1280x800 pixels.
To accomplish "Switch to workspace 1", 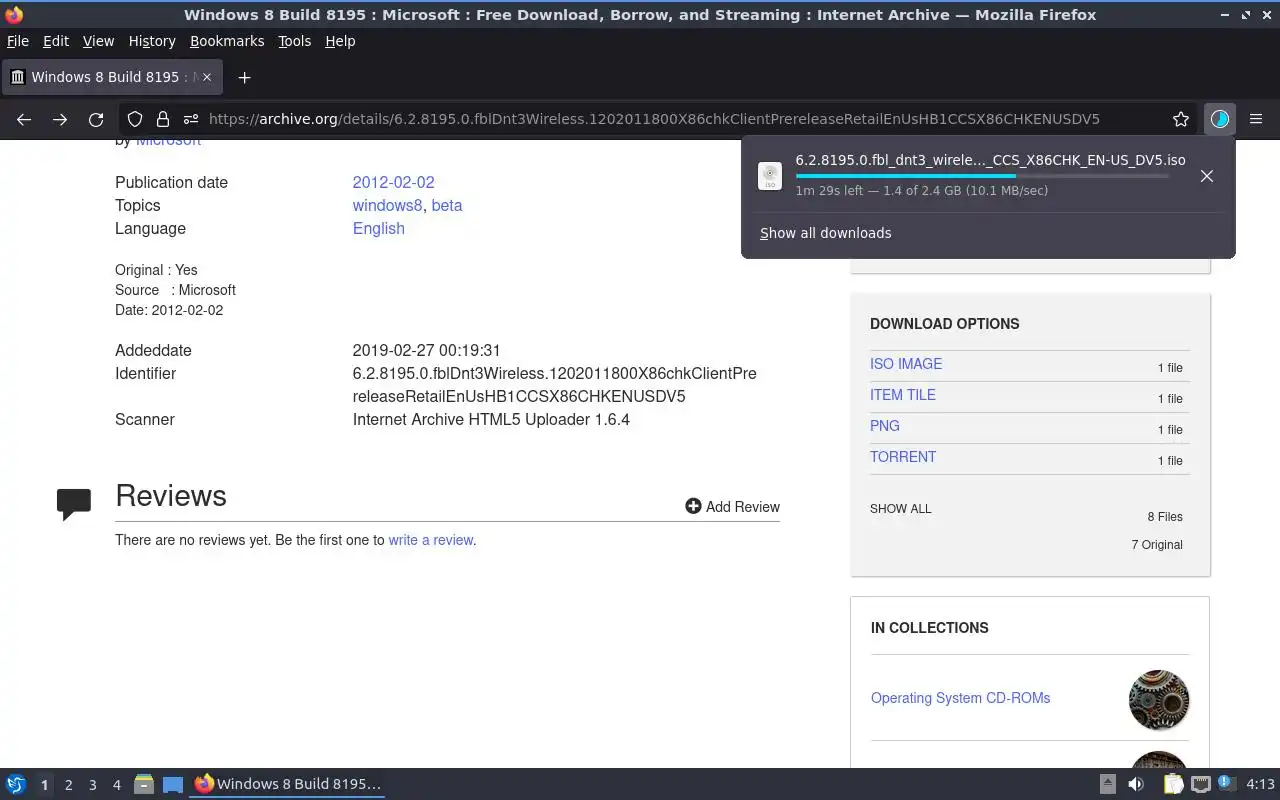I will (x=44, y=785).
